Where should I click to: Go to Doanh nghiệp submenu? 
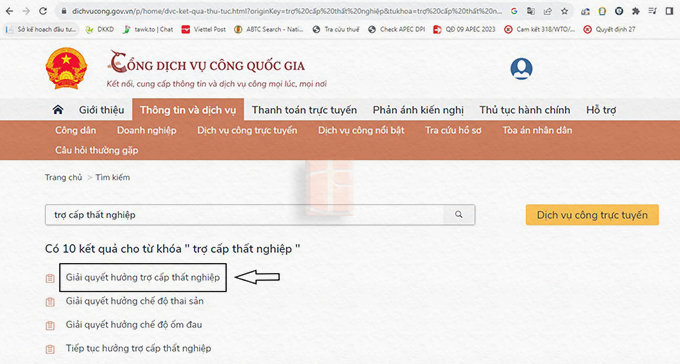point(147,130)
